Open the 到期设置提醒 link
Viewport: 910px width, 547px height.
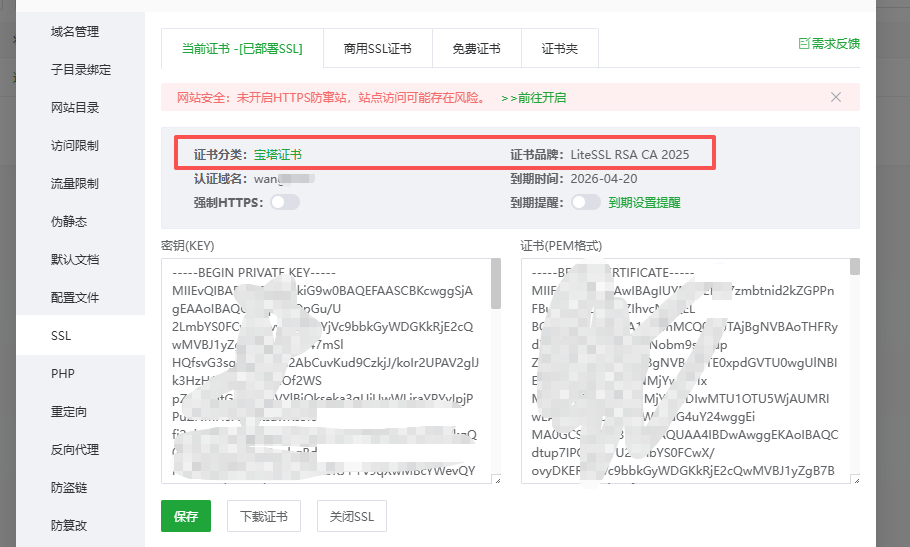[x=644, y=203]
